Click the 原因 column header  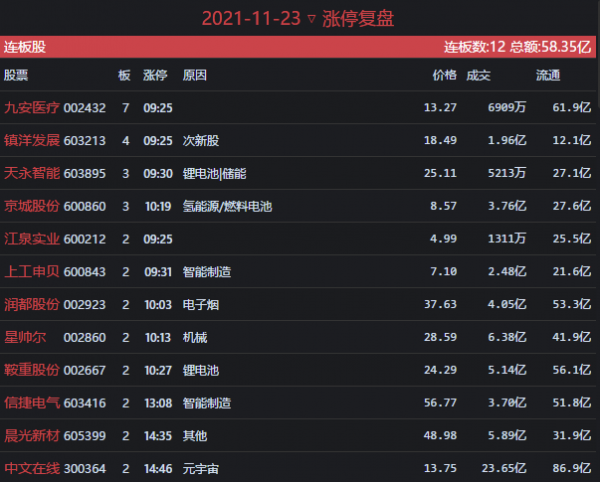click(x=194, y=75)
